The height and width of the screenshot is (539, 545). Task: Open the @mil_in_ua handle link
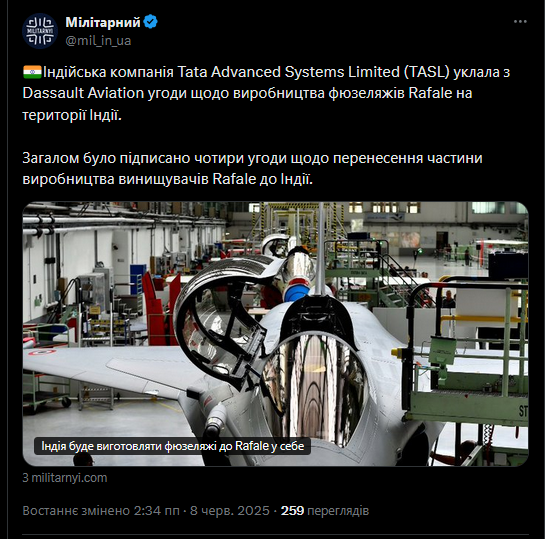[x=98, y=41]
